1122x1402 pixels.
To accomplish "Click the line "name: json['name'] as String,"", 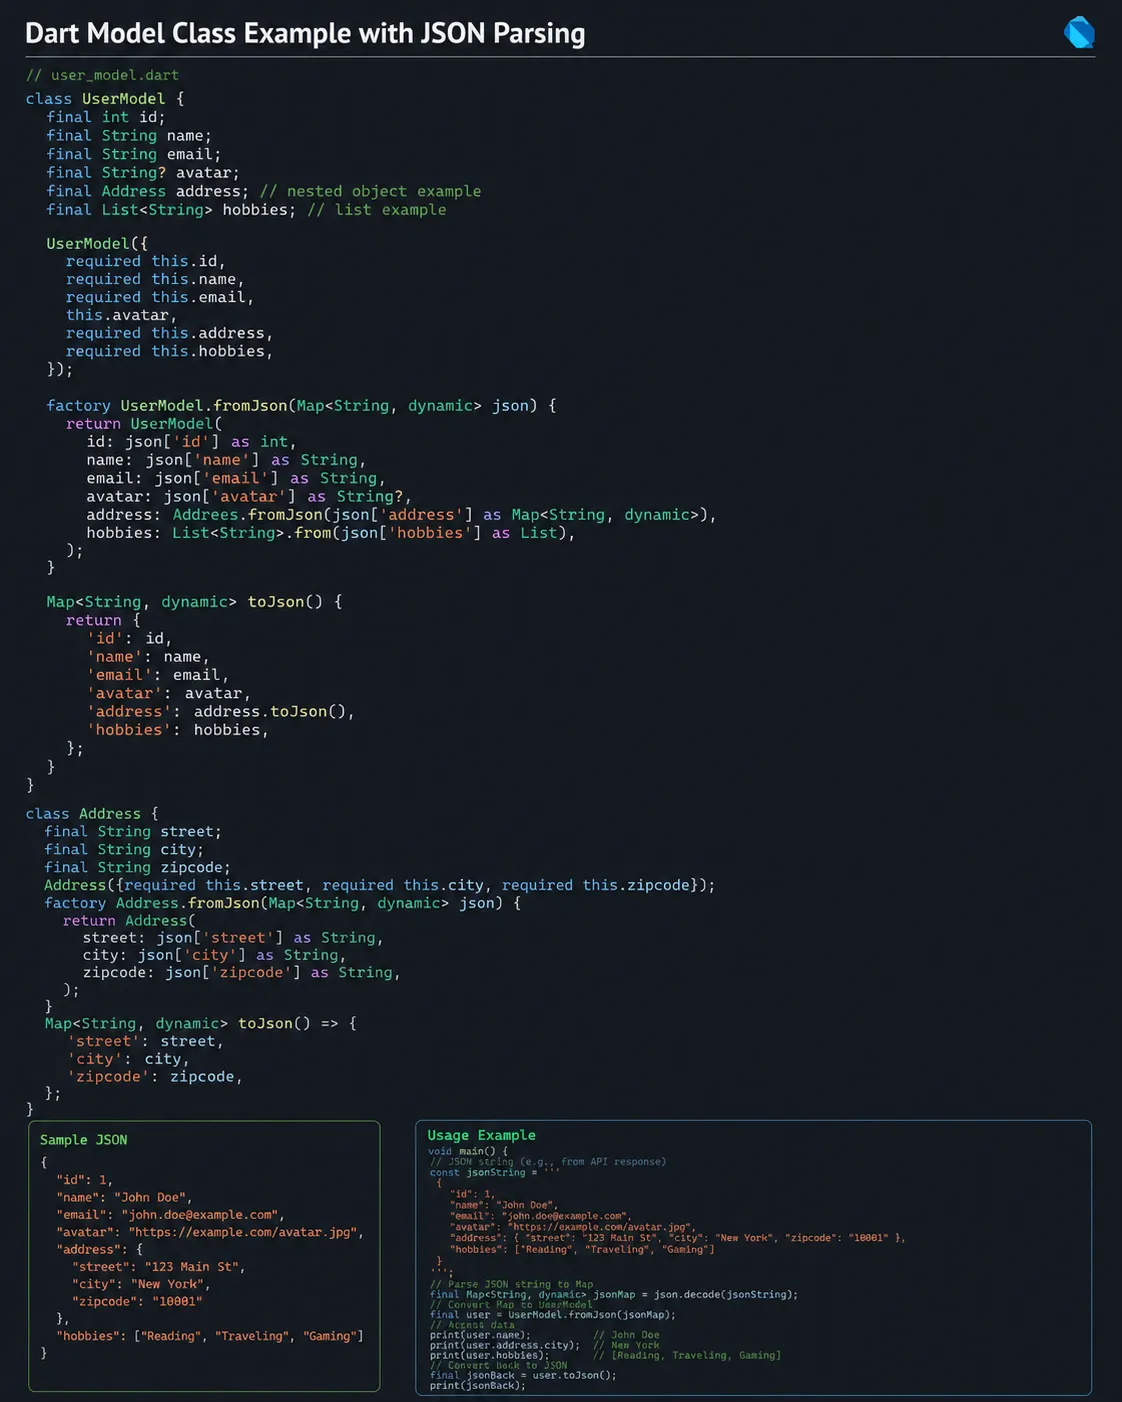I will [x=226, y=460].
